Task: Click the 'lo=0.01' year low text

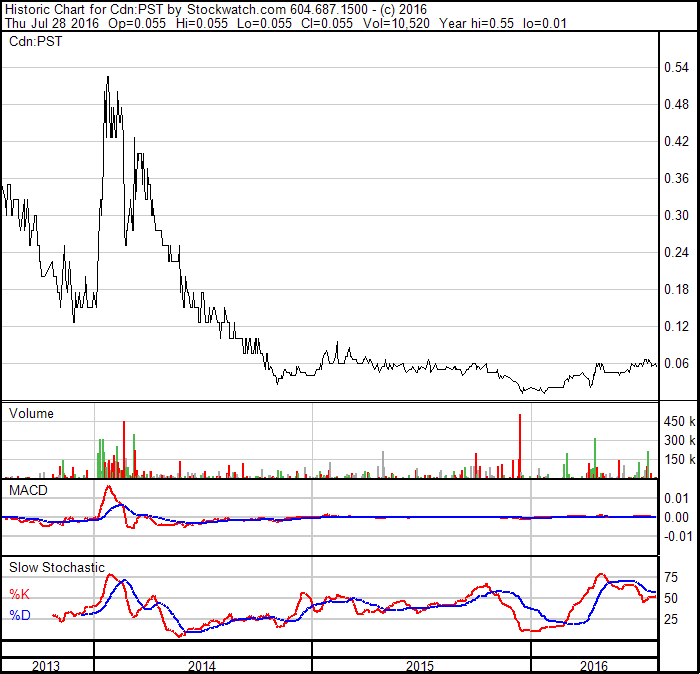Action: point(545,23)
